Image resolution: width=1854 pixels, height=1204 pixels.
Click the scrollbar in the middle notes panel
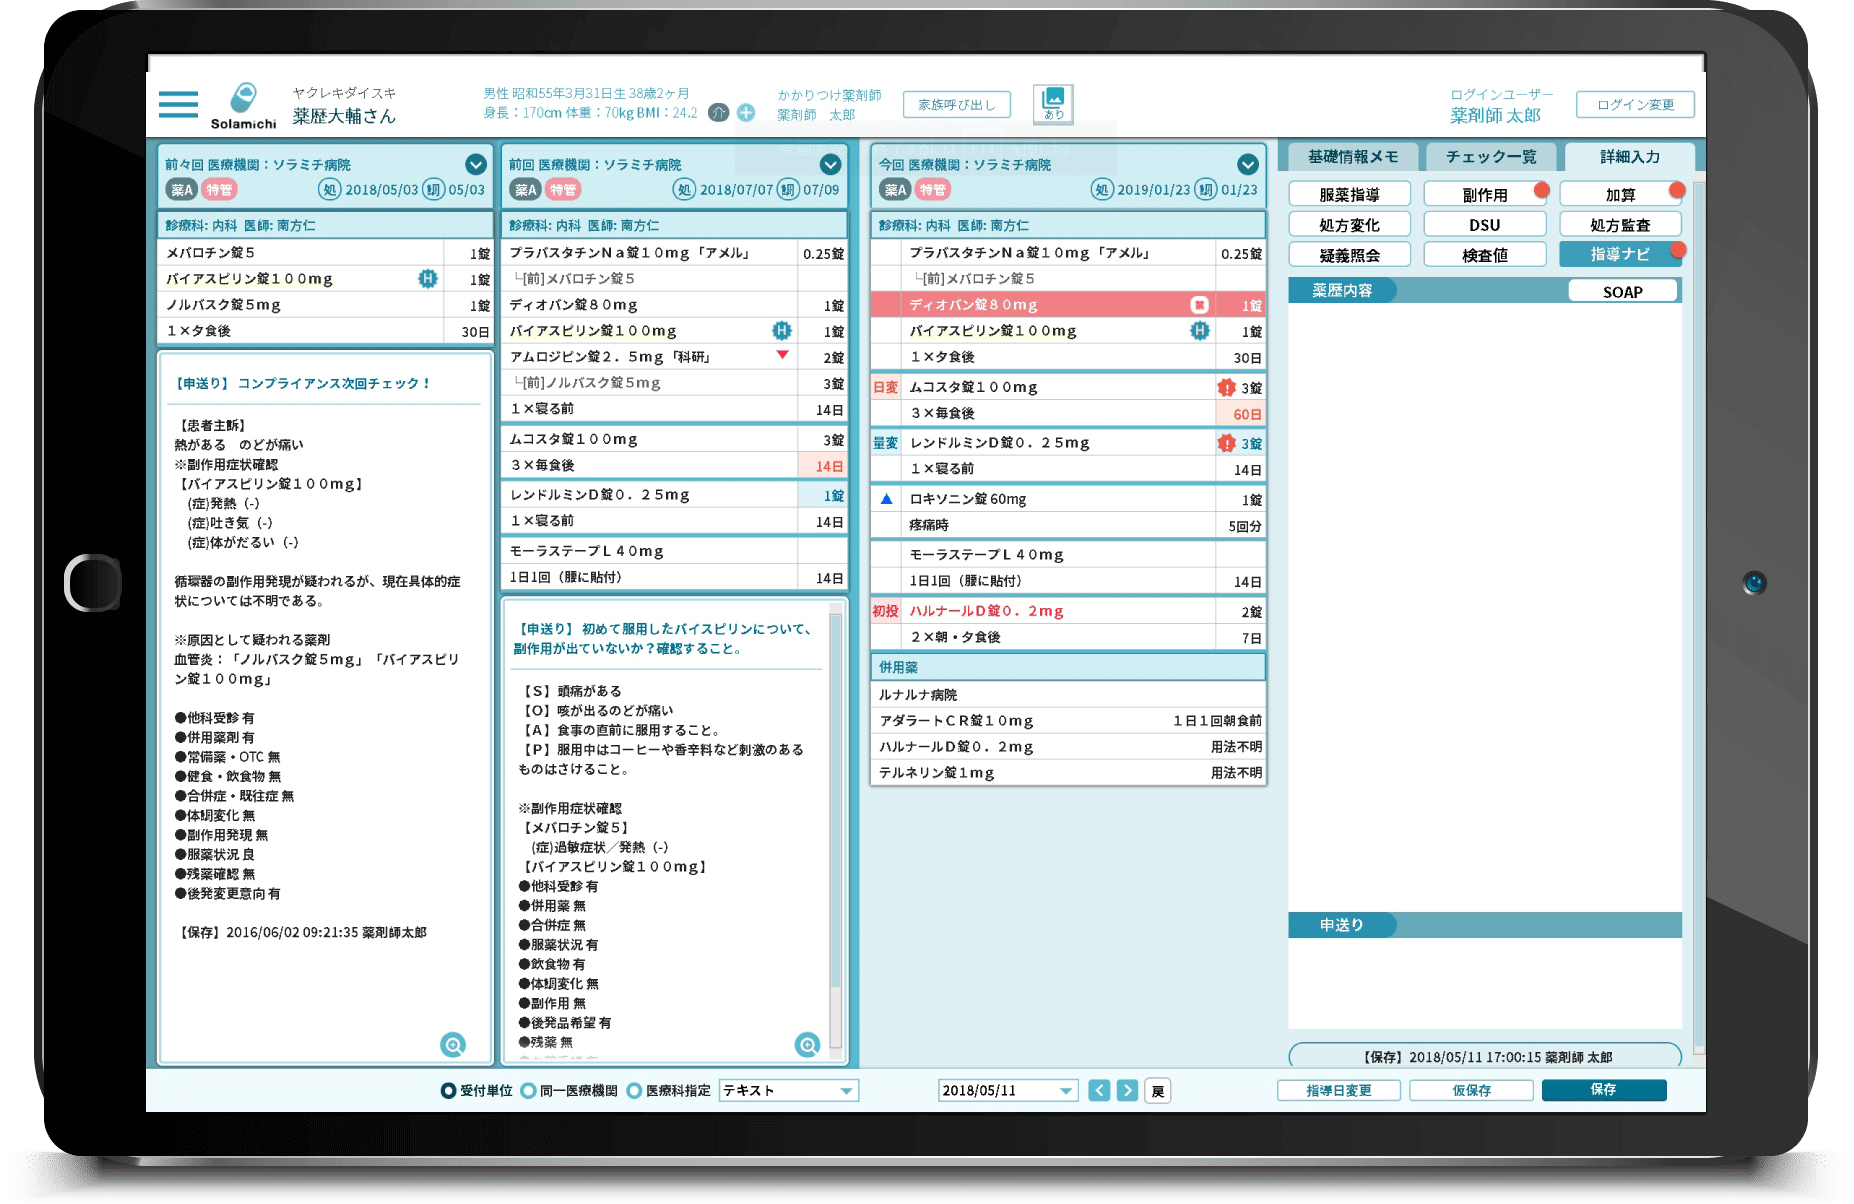point(836,830)
